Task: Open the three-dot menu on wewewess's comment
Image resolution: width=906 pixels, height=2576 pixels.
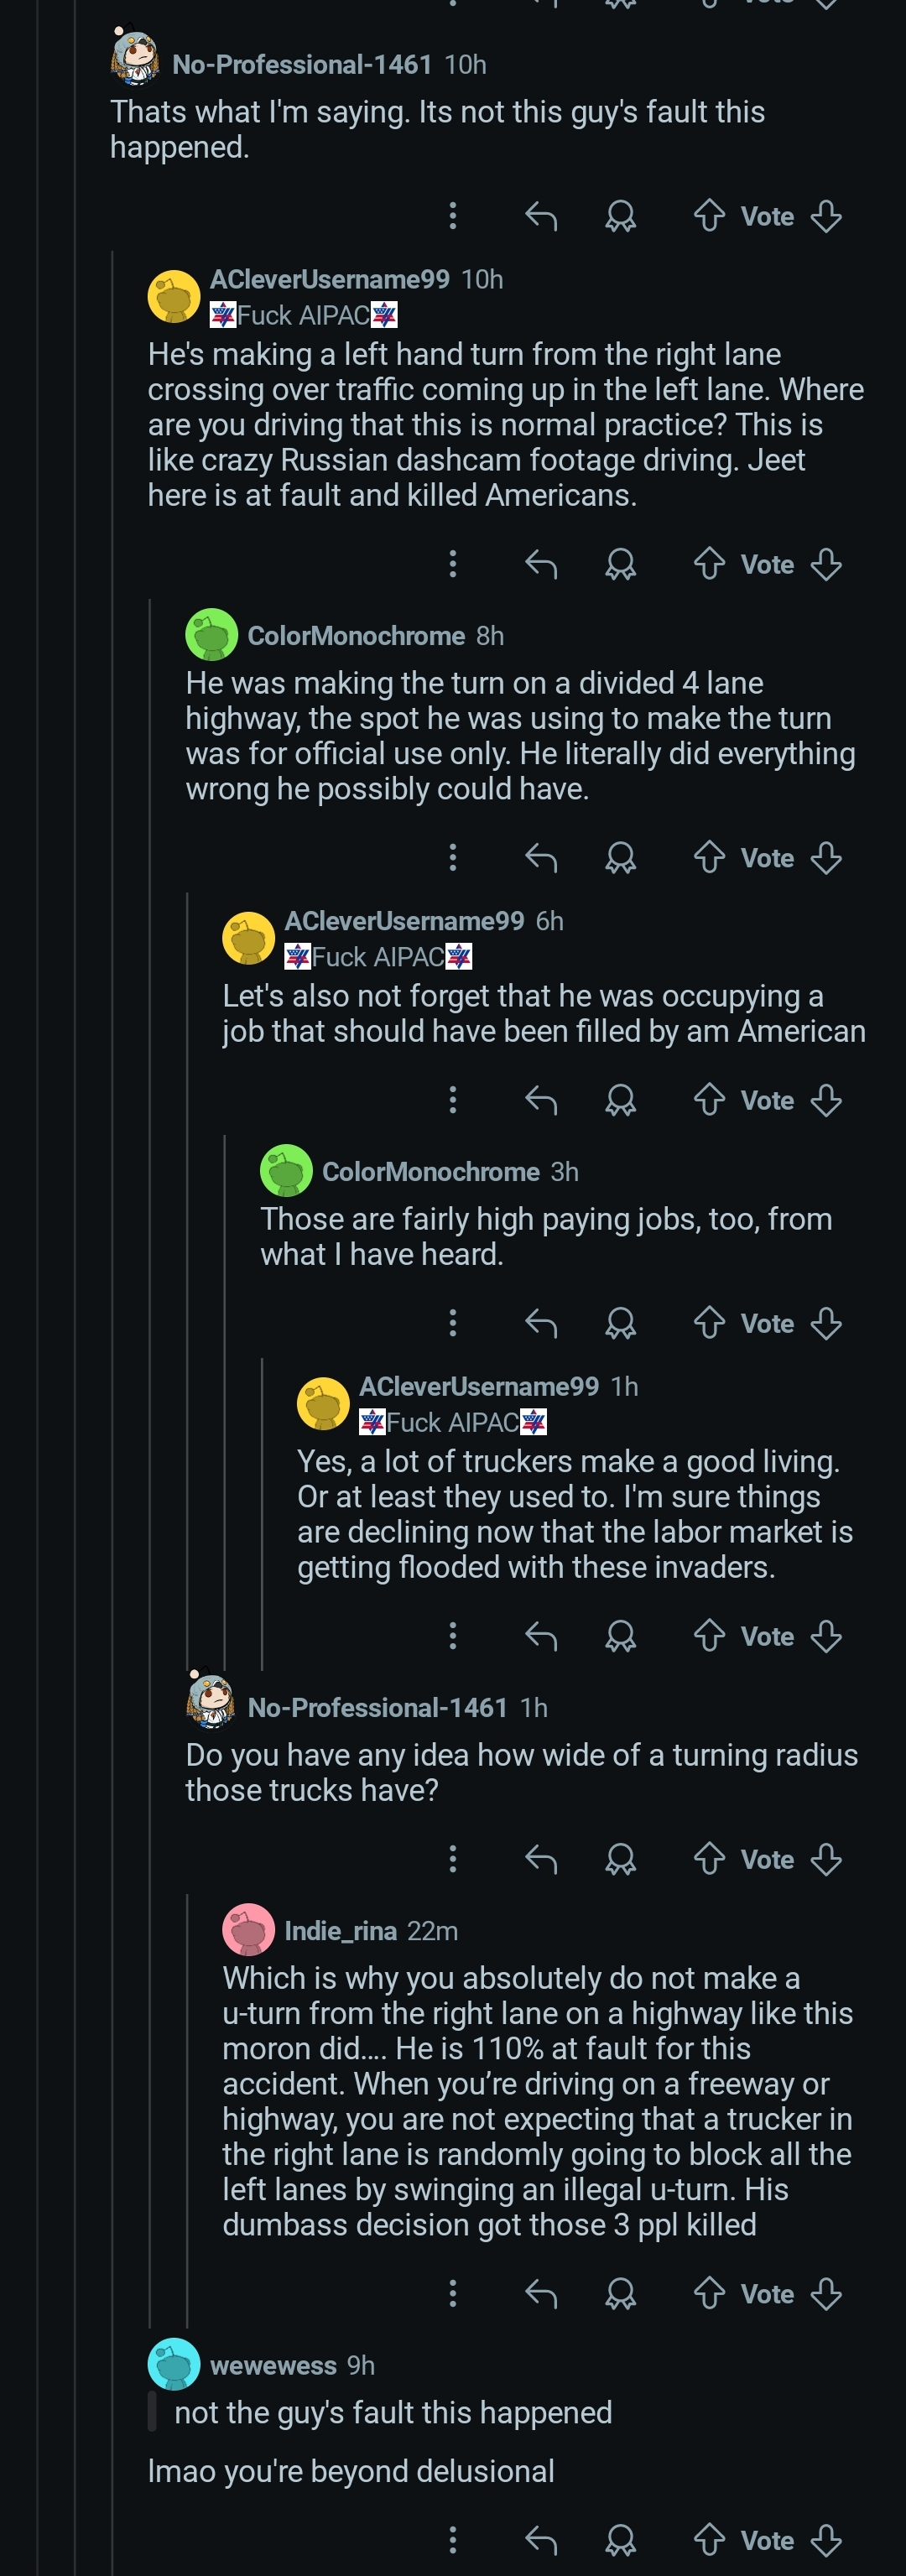Action: (453, 2539)
